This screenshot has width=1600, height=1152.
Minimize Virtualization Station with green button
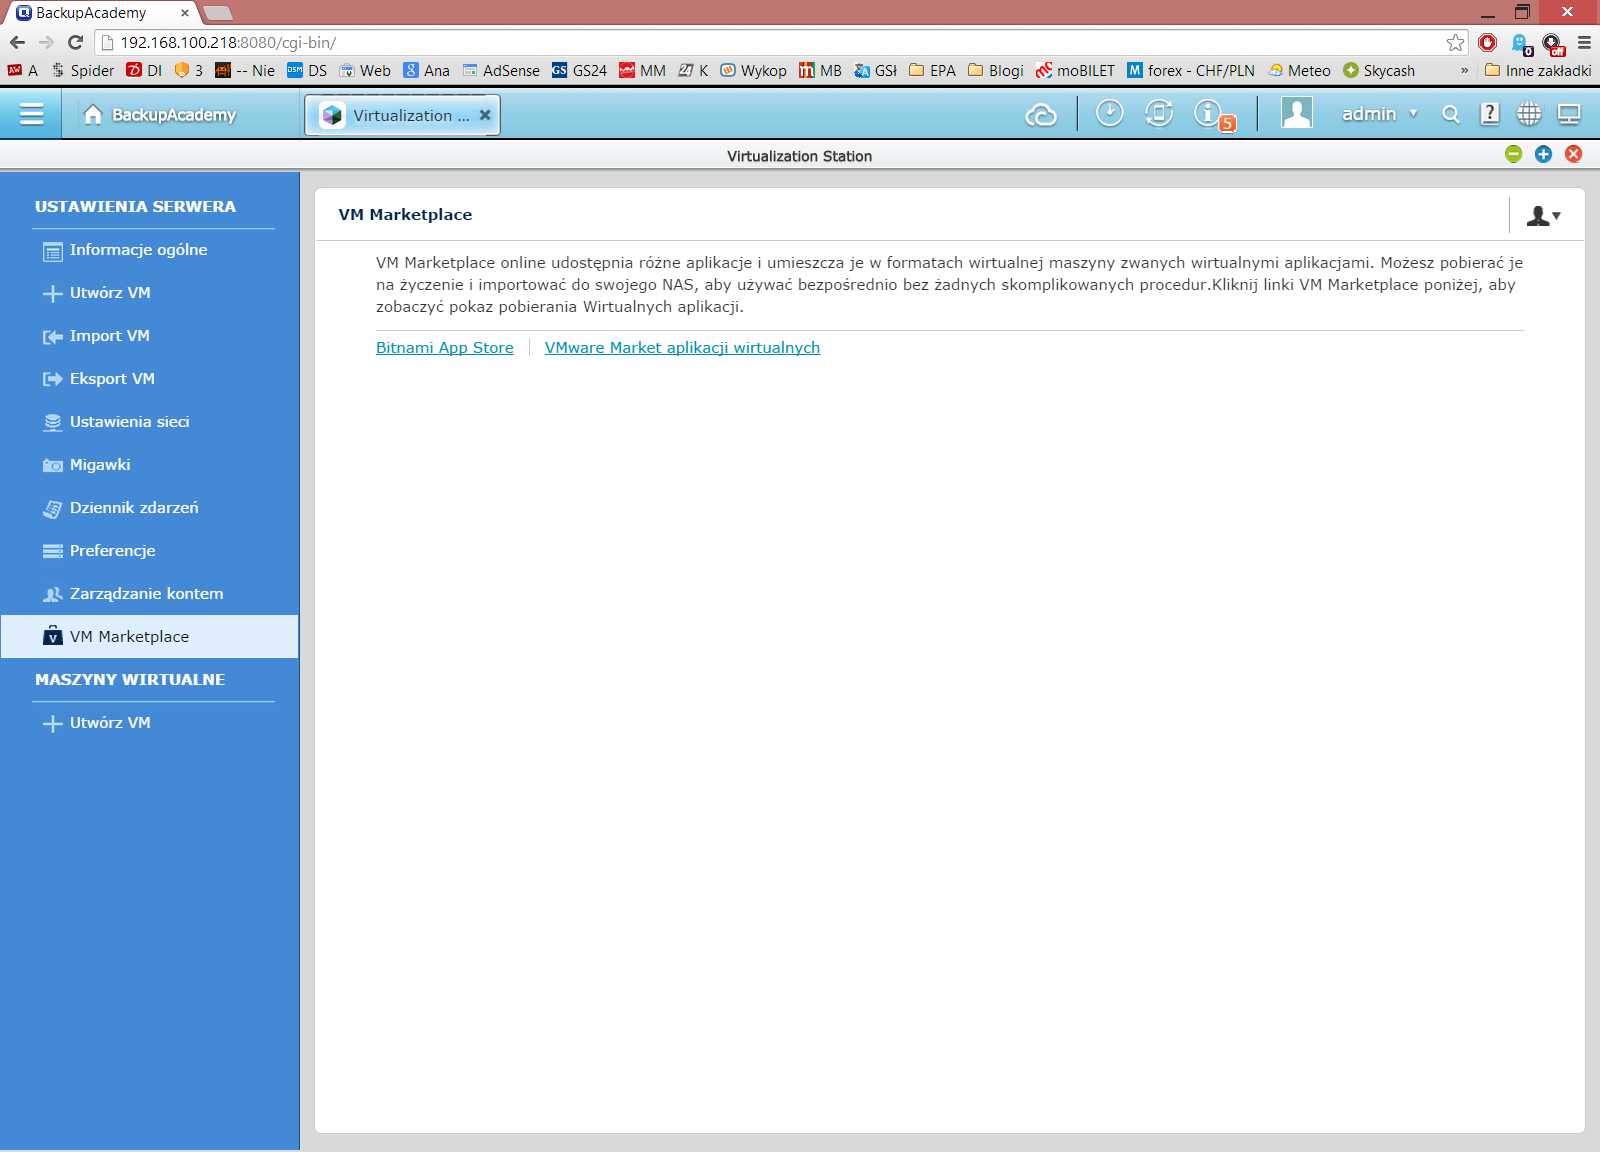1513,154
